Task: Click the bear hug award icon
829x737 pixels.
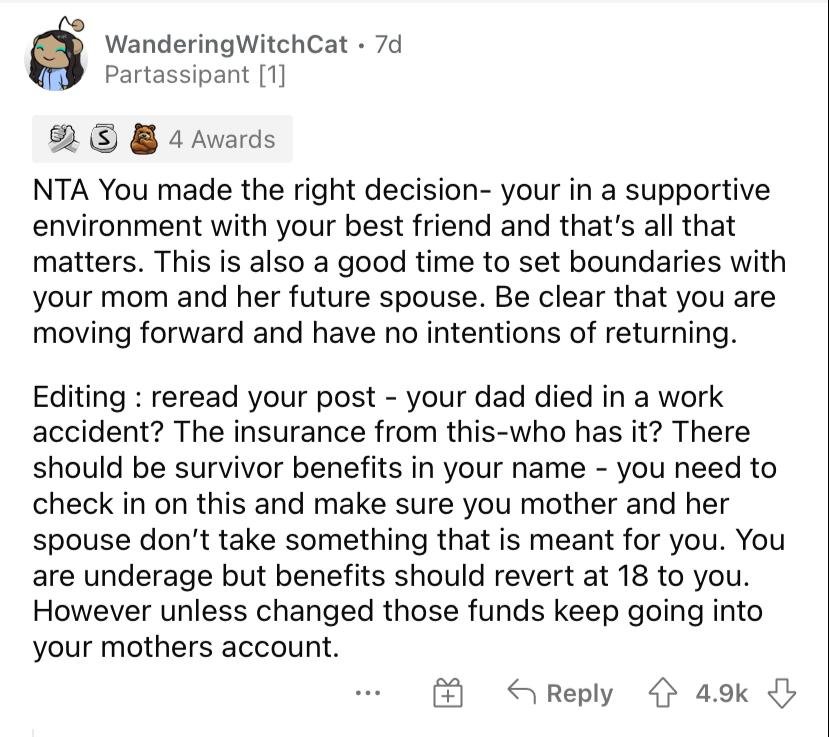Action: point(144,139)
